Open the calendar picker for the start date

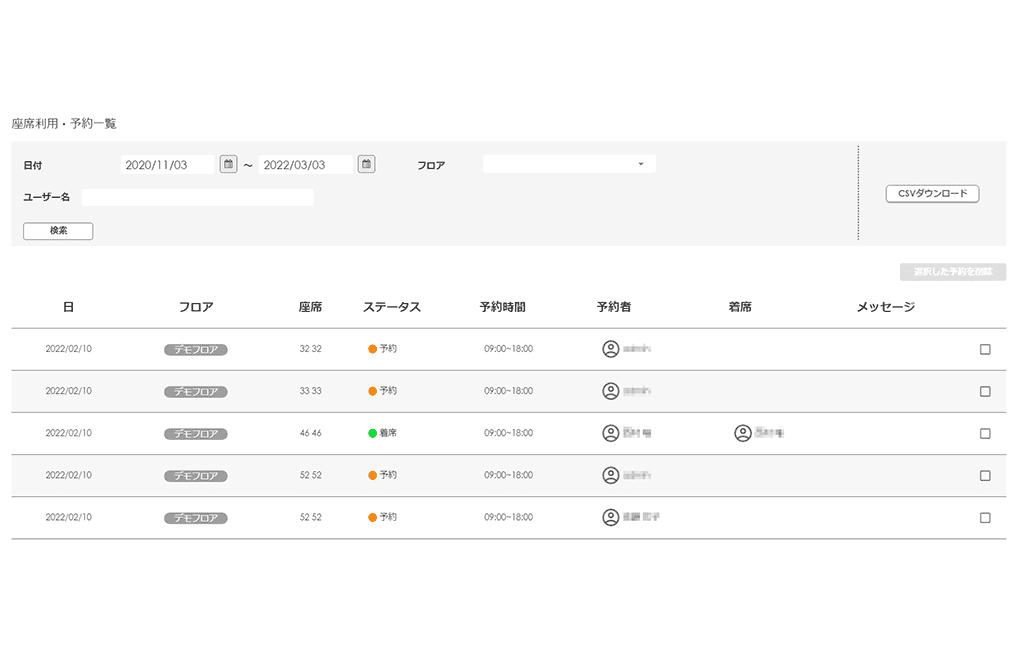pyautogui.click(x=229, y=163)
